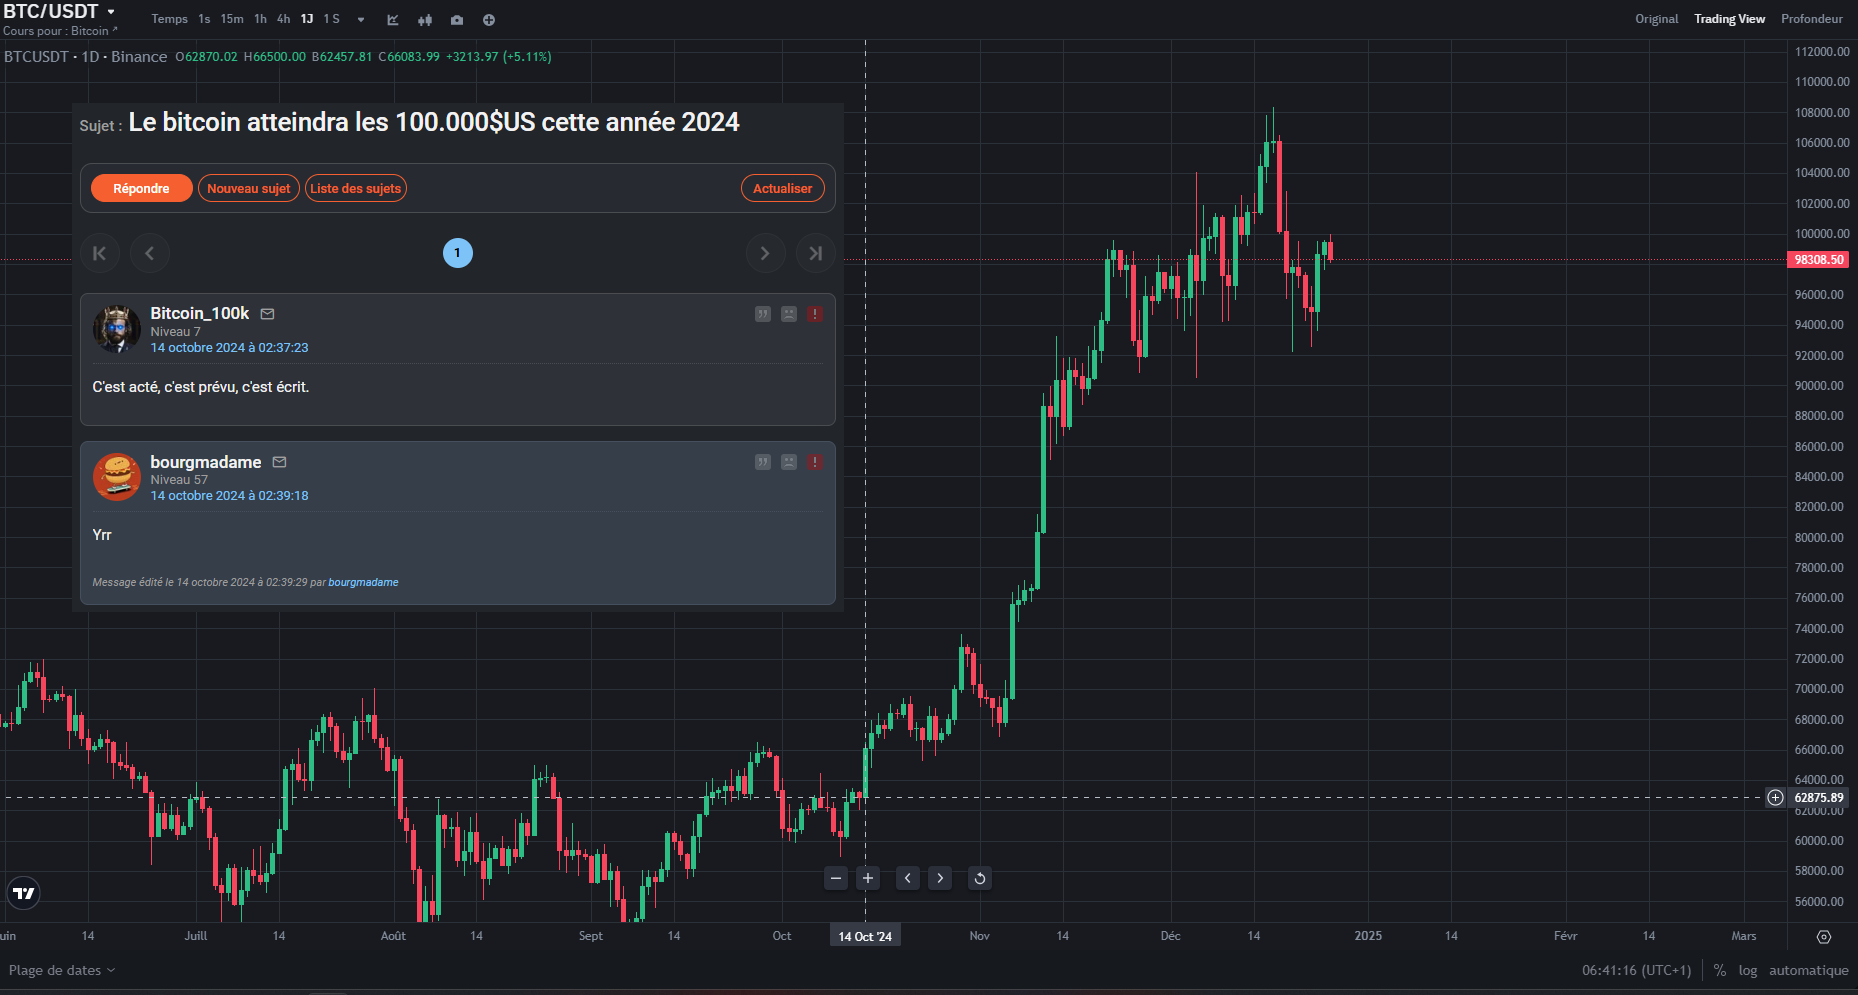Zoom out the chart with minus button
Viewport: 1858px width, 995px height.
836,878
